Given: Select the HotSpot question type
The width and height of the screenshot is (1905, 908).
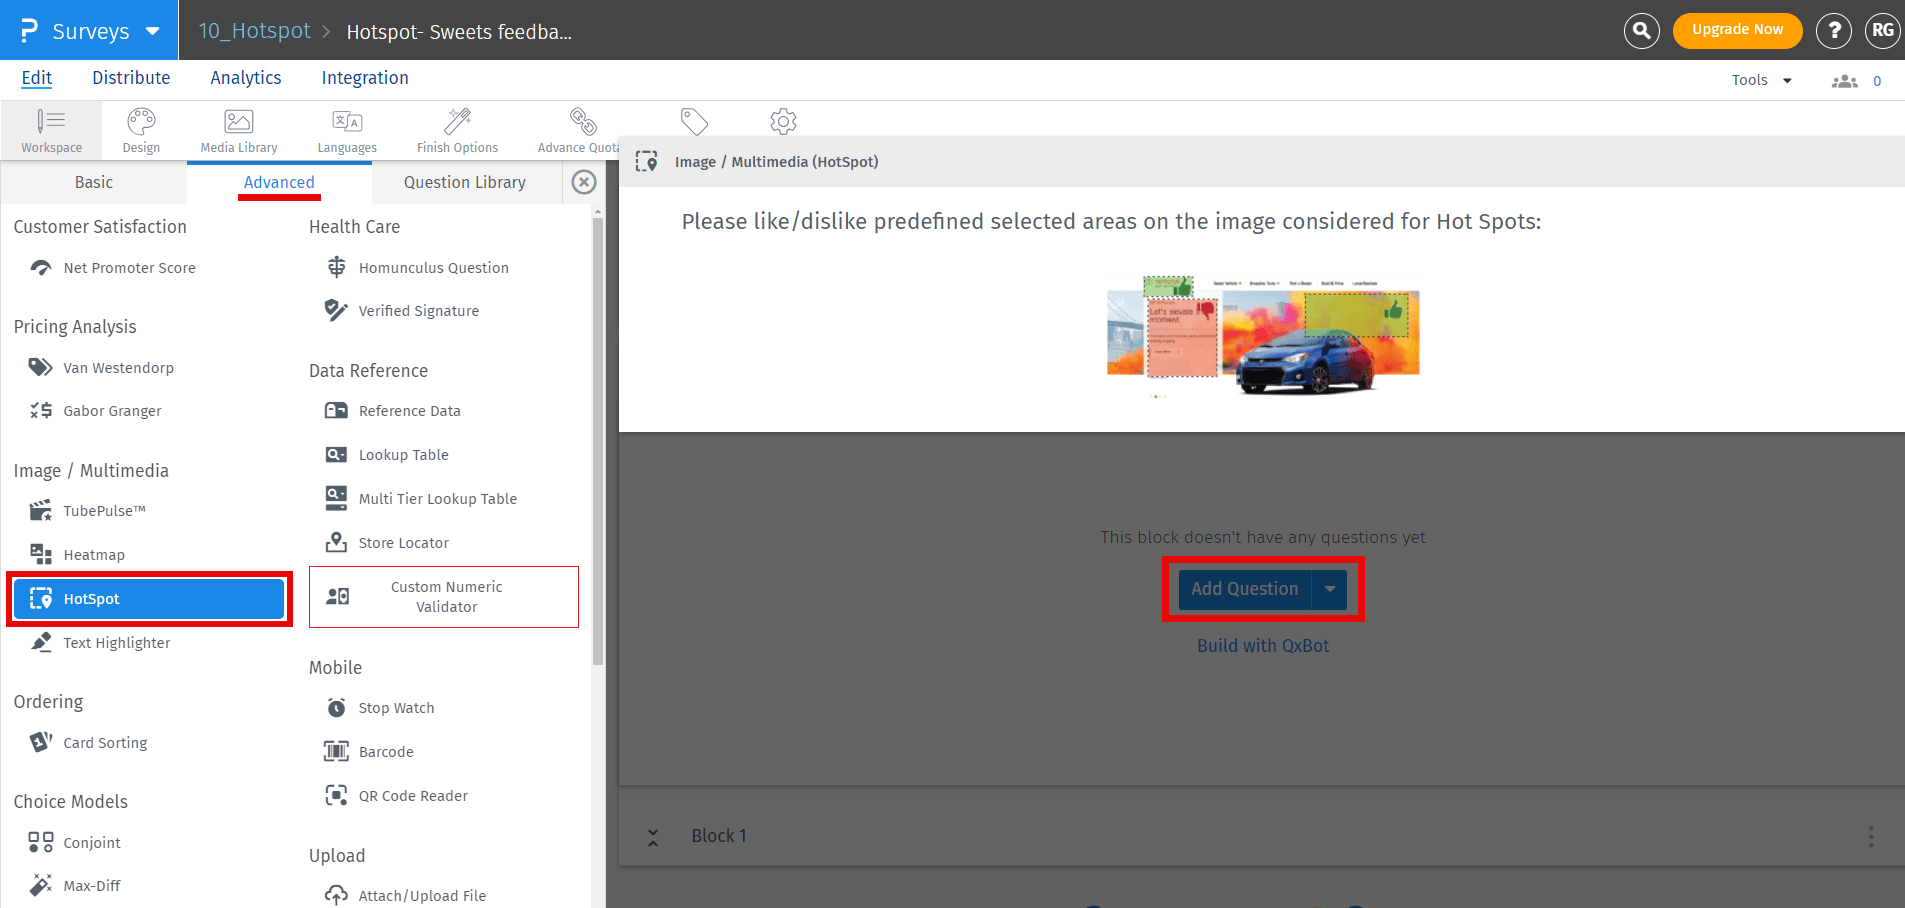Looking at the screenshot, I should (150, 598).
